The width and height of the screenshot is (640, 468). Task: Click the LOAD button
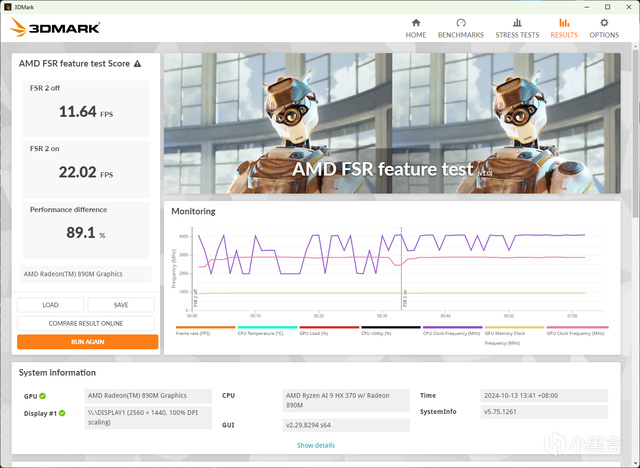pos(50,305)
